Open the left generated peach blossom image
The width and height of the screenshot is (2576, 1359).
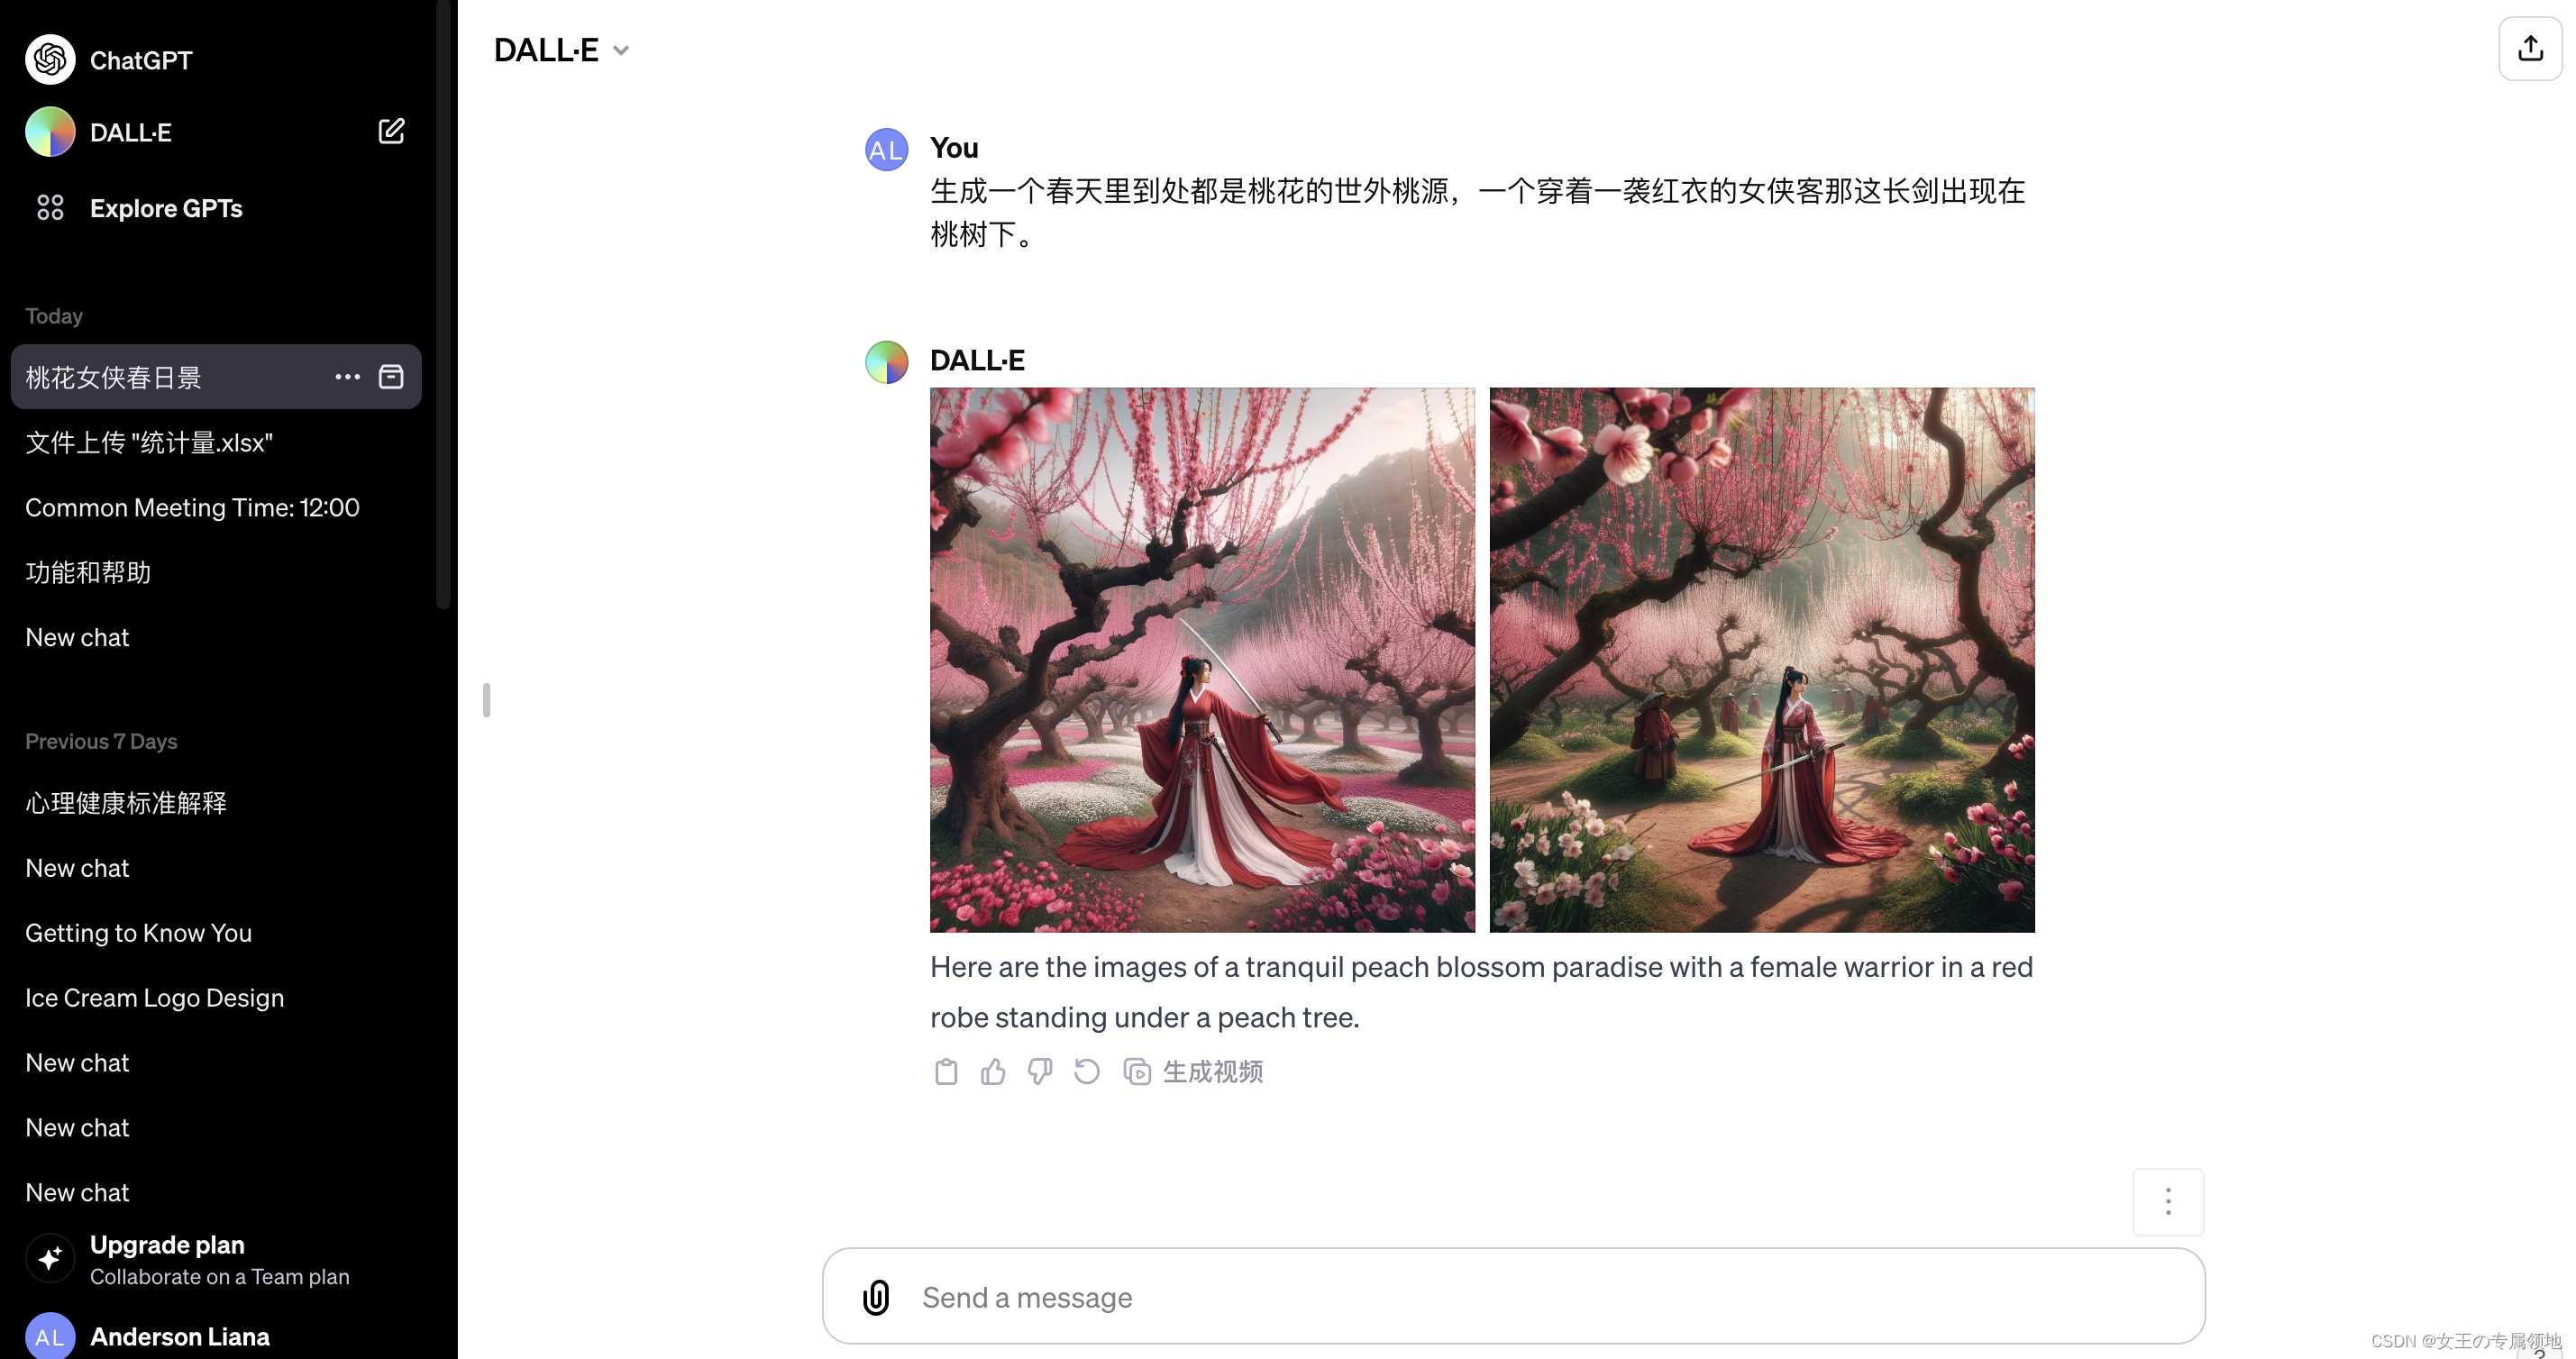(1202, 660)
